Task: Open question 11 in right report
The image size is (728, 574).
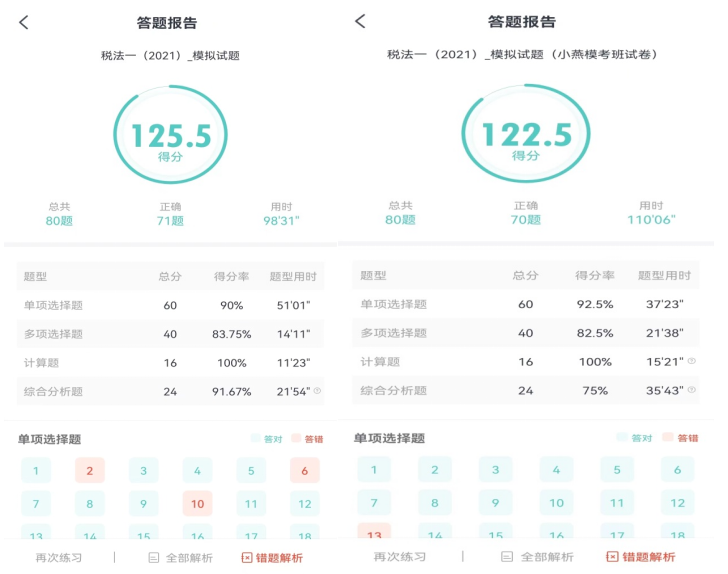Action: 617,502
